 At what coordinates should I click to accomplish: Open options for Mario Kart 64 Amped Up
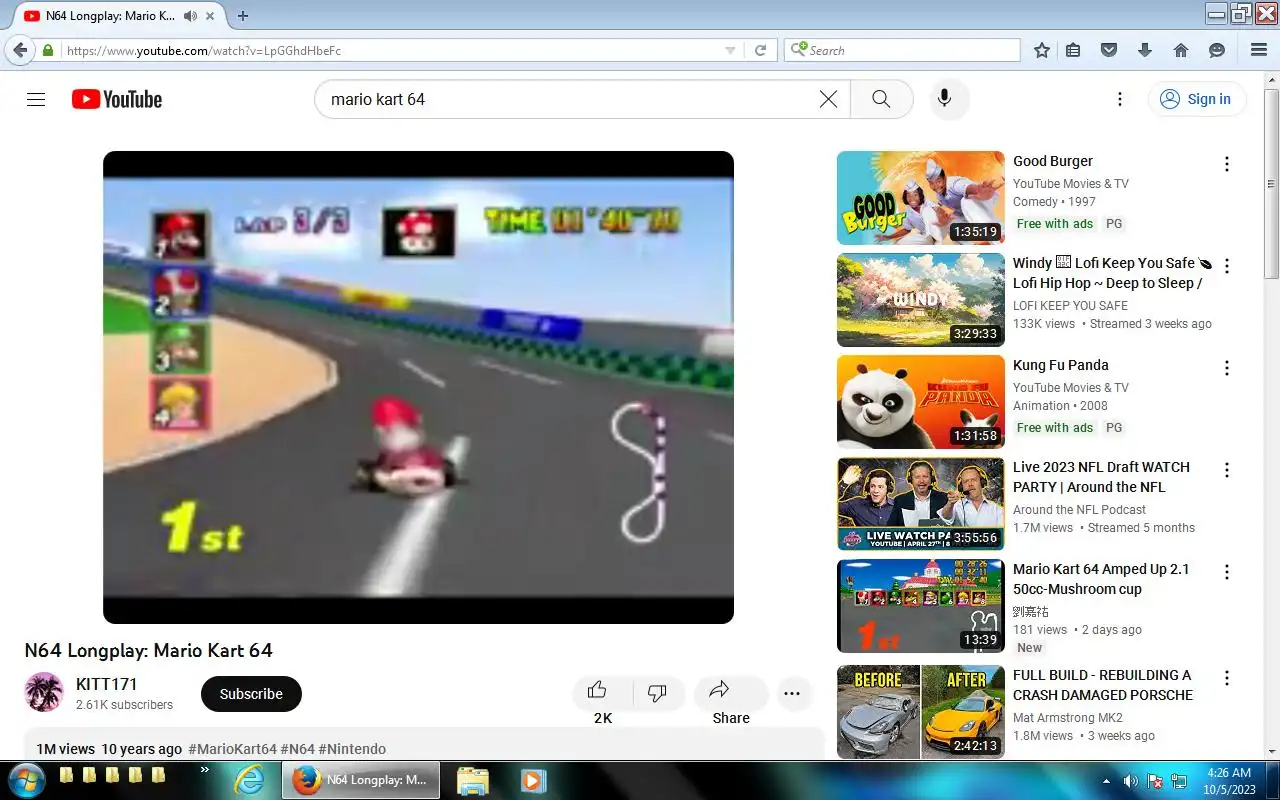(x=1227, y=572)
